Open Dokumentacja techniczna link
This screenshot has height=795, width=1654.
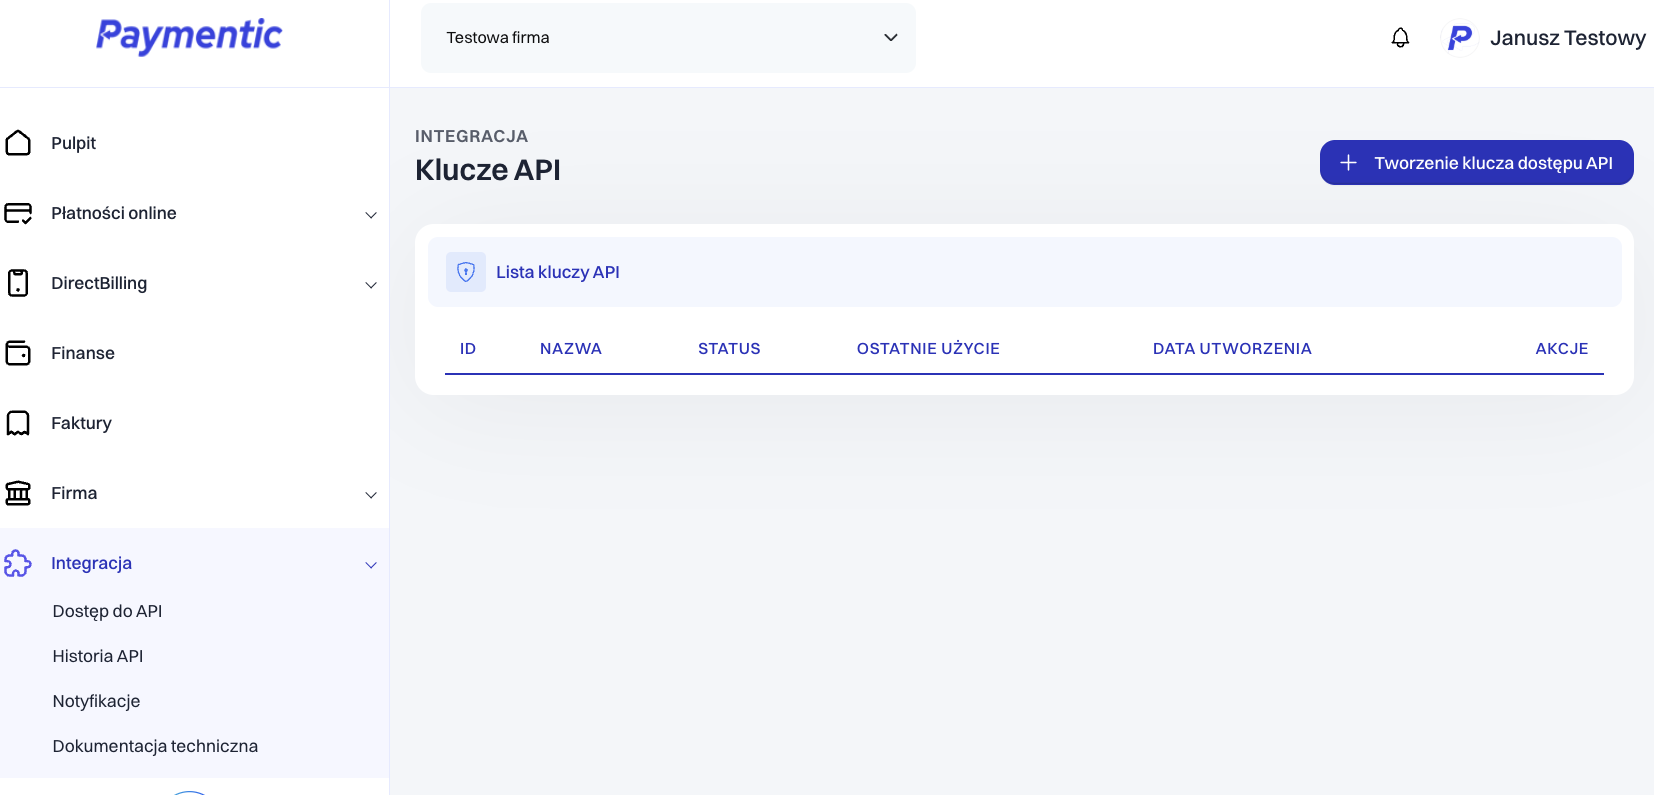[155, 746]
